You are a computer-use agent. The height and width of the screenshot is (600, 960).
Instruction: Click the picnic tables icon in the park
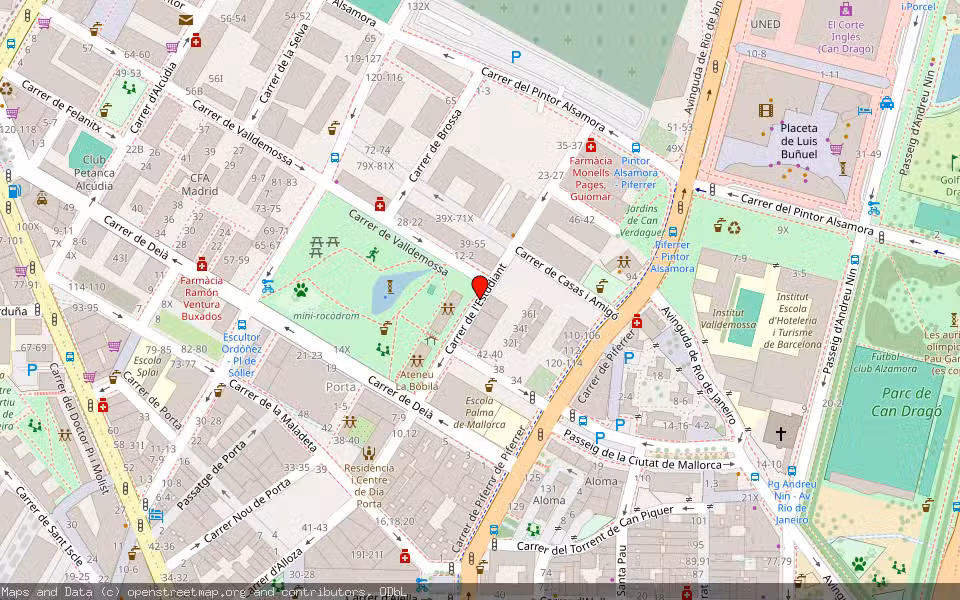(x=324, y=247)
